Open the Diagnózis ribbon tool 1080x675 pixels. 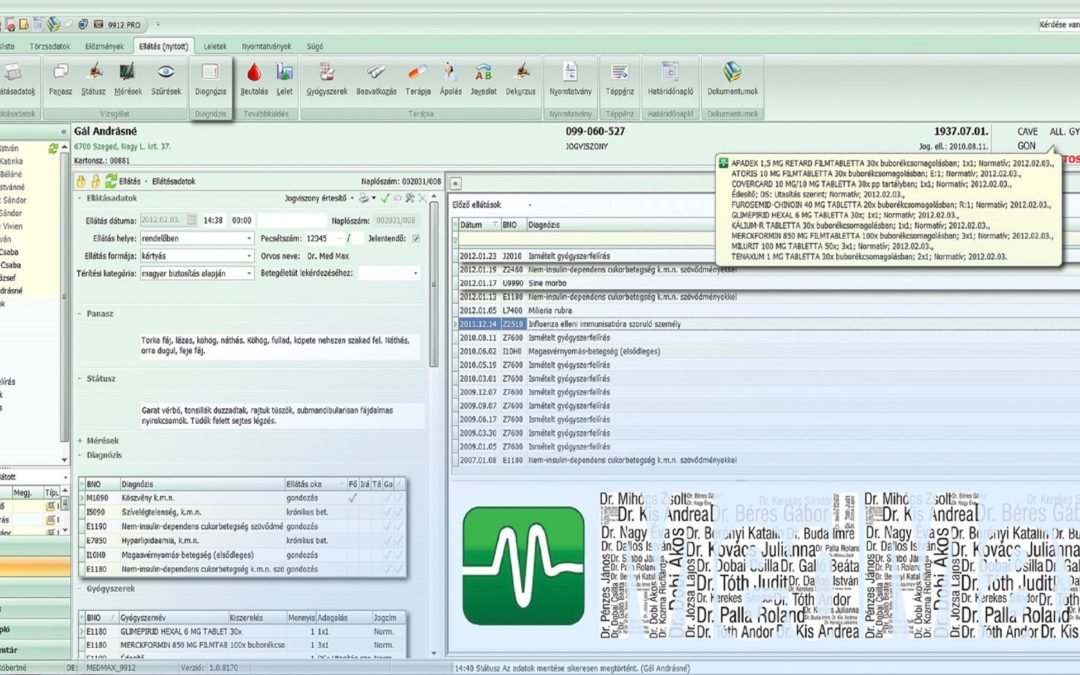(210, 78)
